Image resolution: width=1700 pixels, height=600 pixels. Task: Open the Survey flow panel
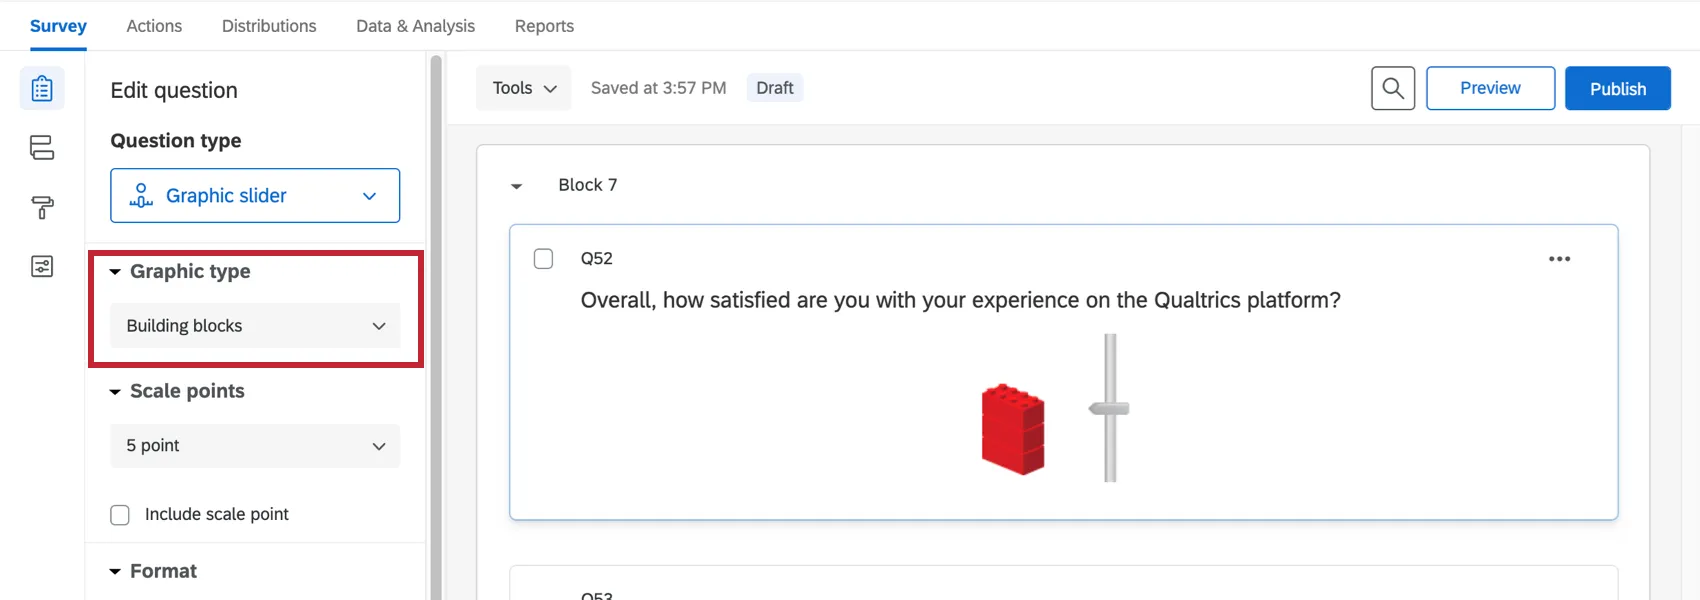41,147
